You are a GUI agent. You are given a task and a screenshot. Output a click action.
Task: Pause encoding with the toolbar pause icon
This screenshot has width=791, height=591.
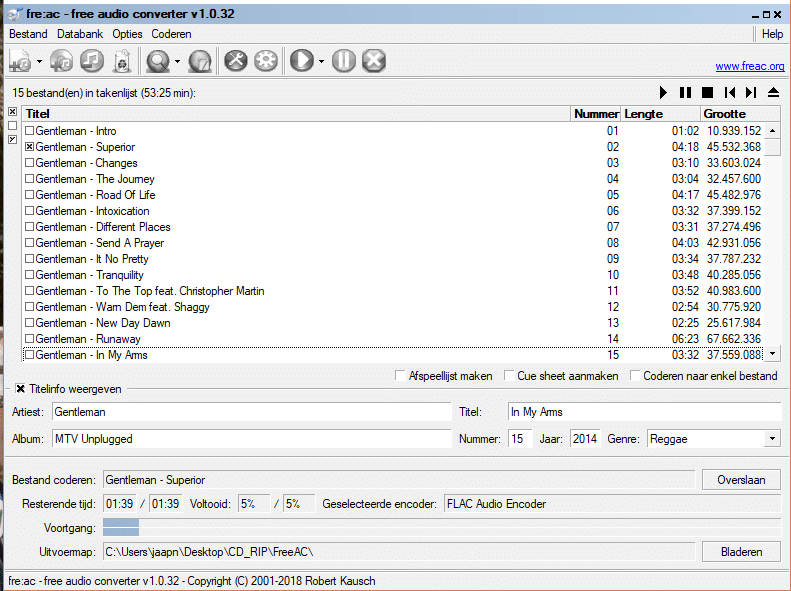pyautogui.click(x=344, y=61)
